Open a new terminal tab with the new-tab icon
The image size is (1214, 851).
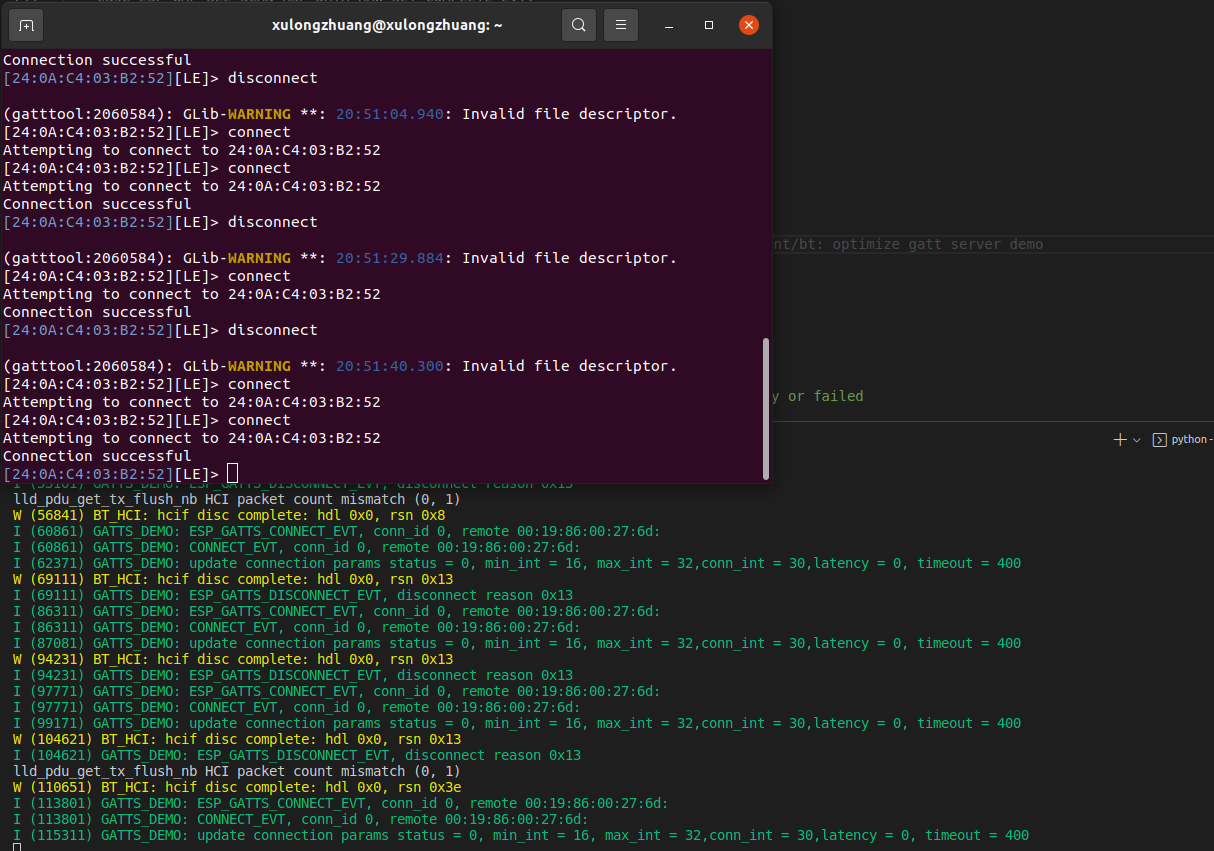point(25,25)
